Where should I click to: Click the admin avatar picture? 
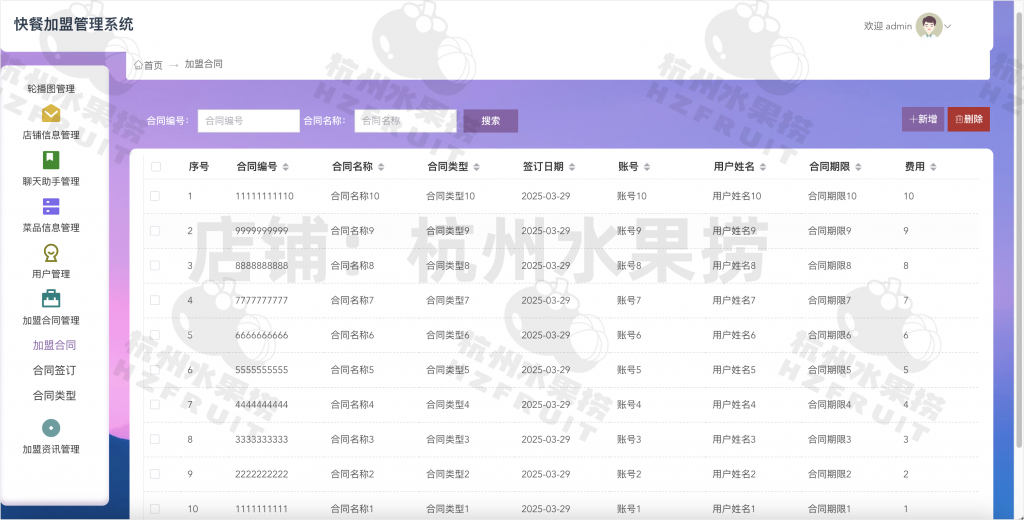coord(929,26)
